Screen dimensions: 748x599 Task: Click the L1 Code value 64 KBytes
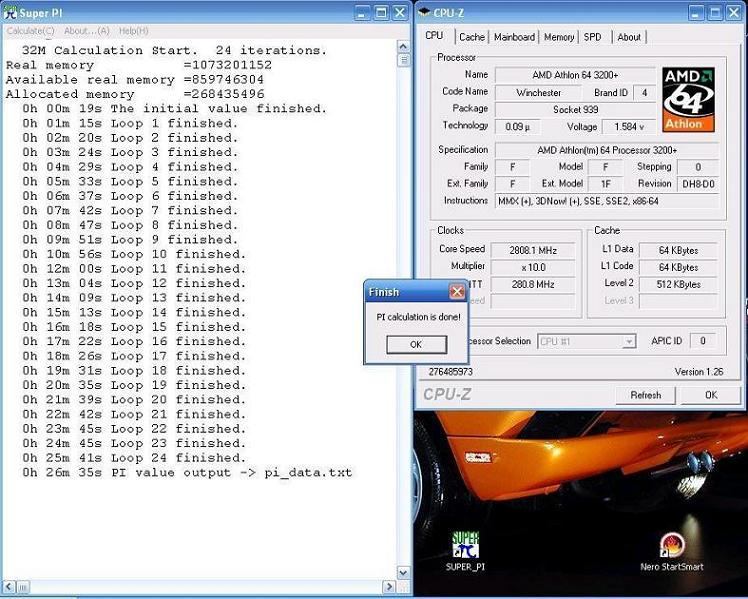(x=678, y=267)
